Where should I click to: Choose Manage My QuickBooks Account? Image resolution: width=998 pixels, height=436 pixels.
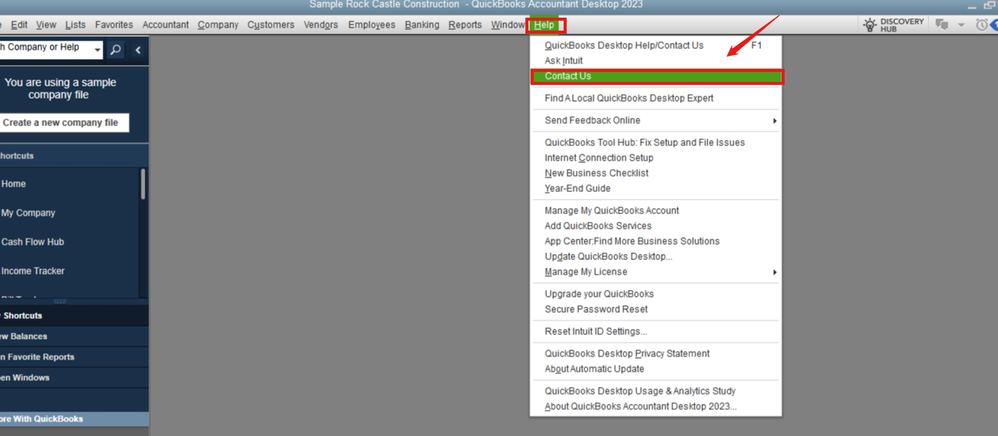point(656,210)
